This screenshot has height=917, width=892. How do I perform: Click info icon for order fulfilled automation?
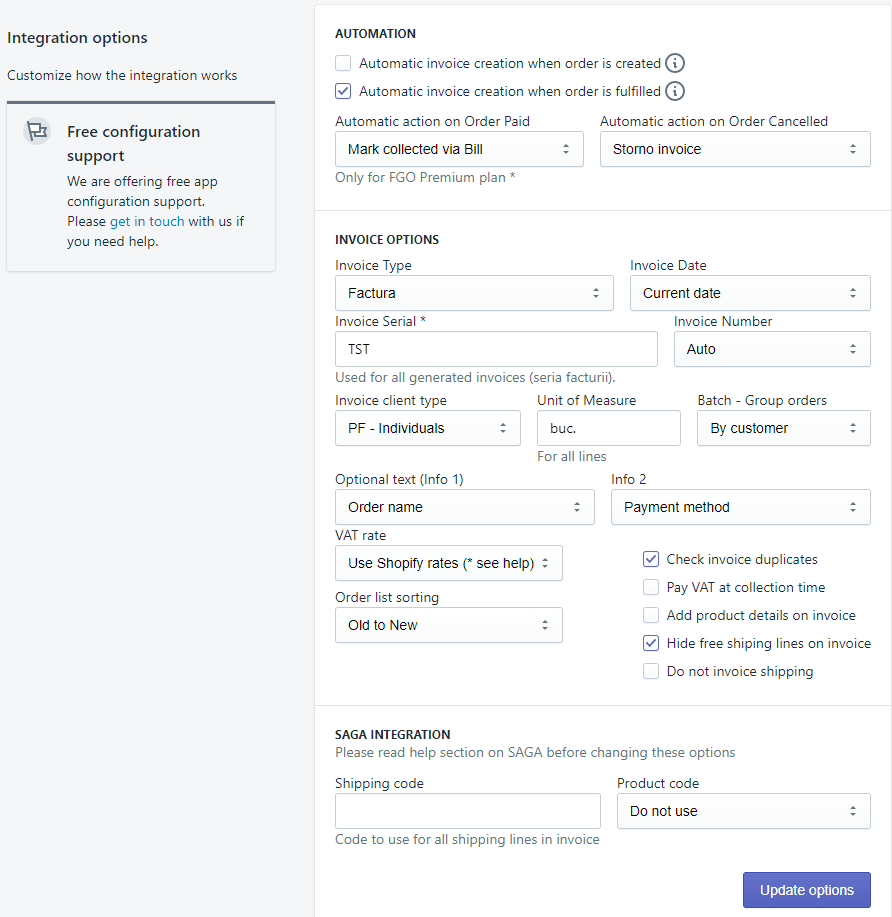coord(675,91)
